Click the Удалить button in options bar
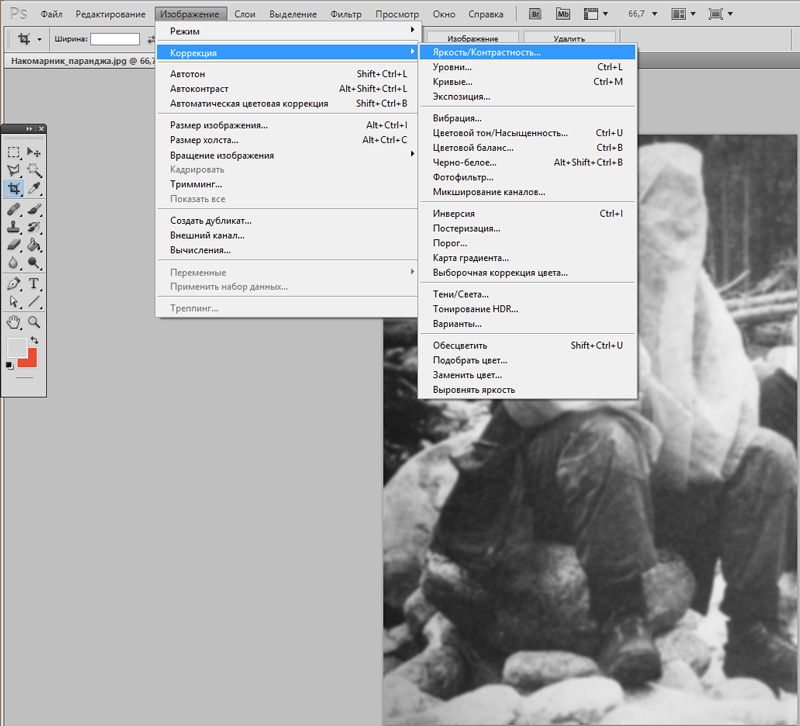This screenshot has width=800, height=726. tap(569, 38)
